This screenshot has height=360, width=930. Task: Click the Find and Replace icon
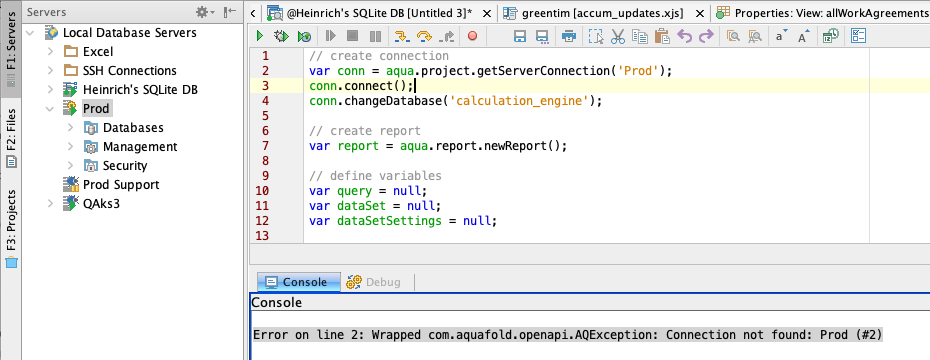[x=754, y=37]
